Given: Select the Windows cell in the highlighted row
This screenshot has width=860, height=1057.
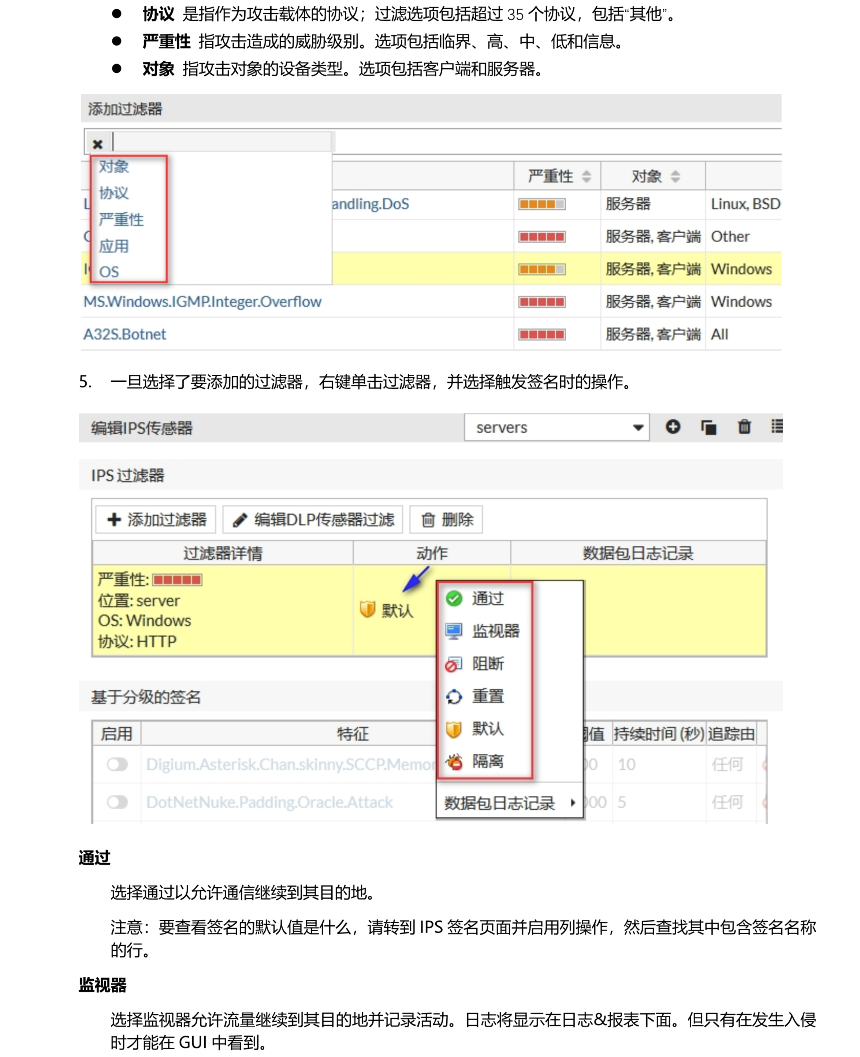Looking at the screenshot, I should [x=741, y=269].
